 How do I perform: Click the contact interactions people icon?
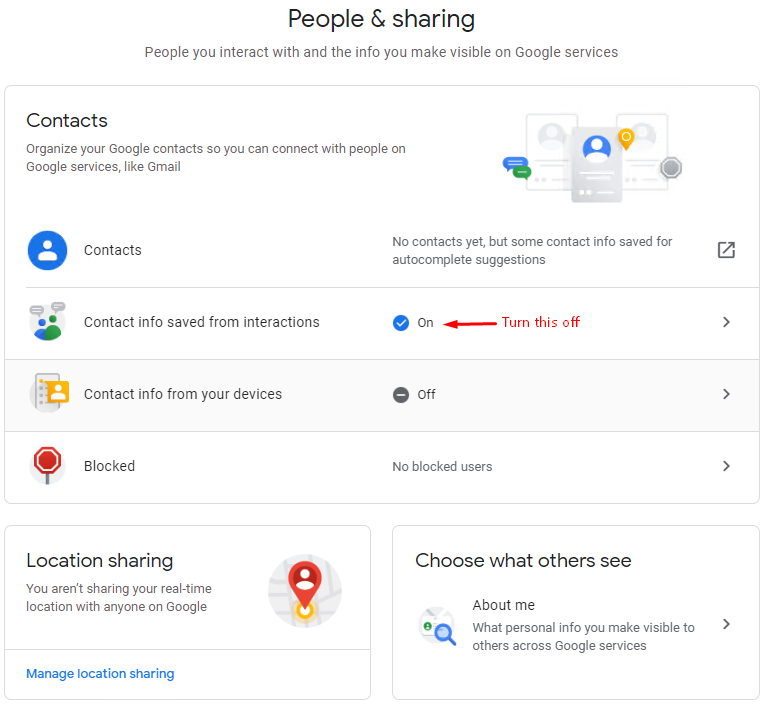point(47,322)
